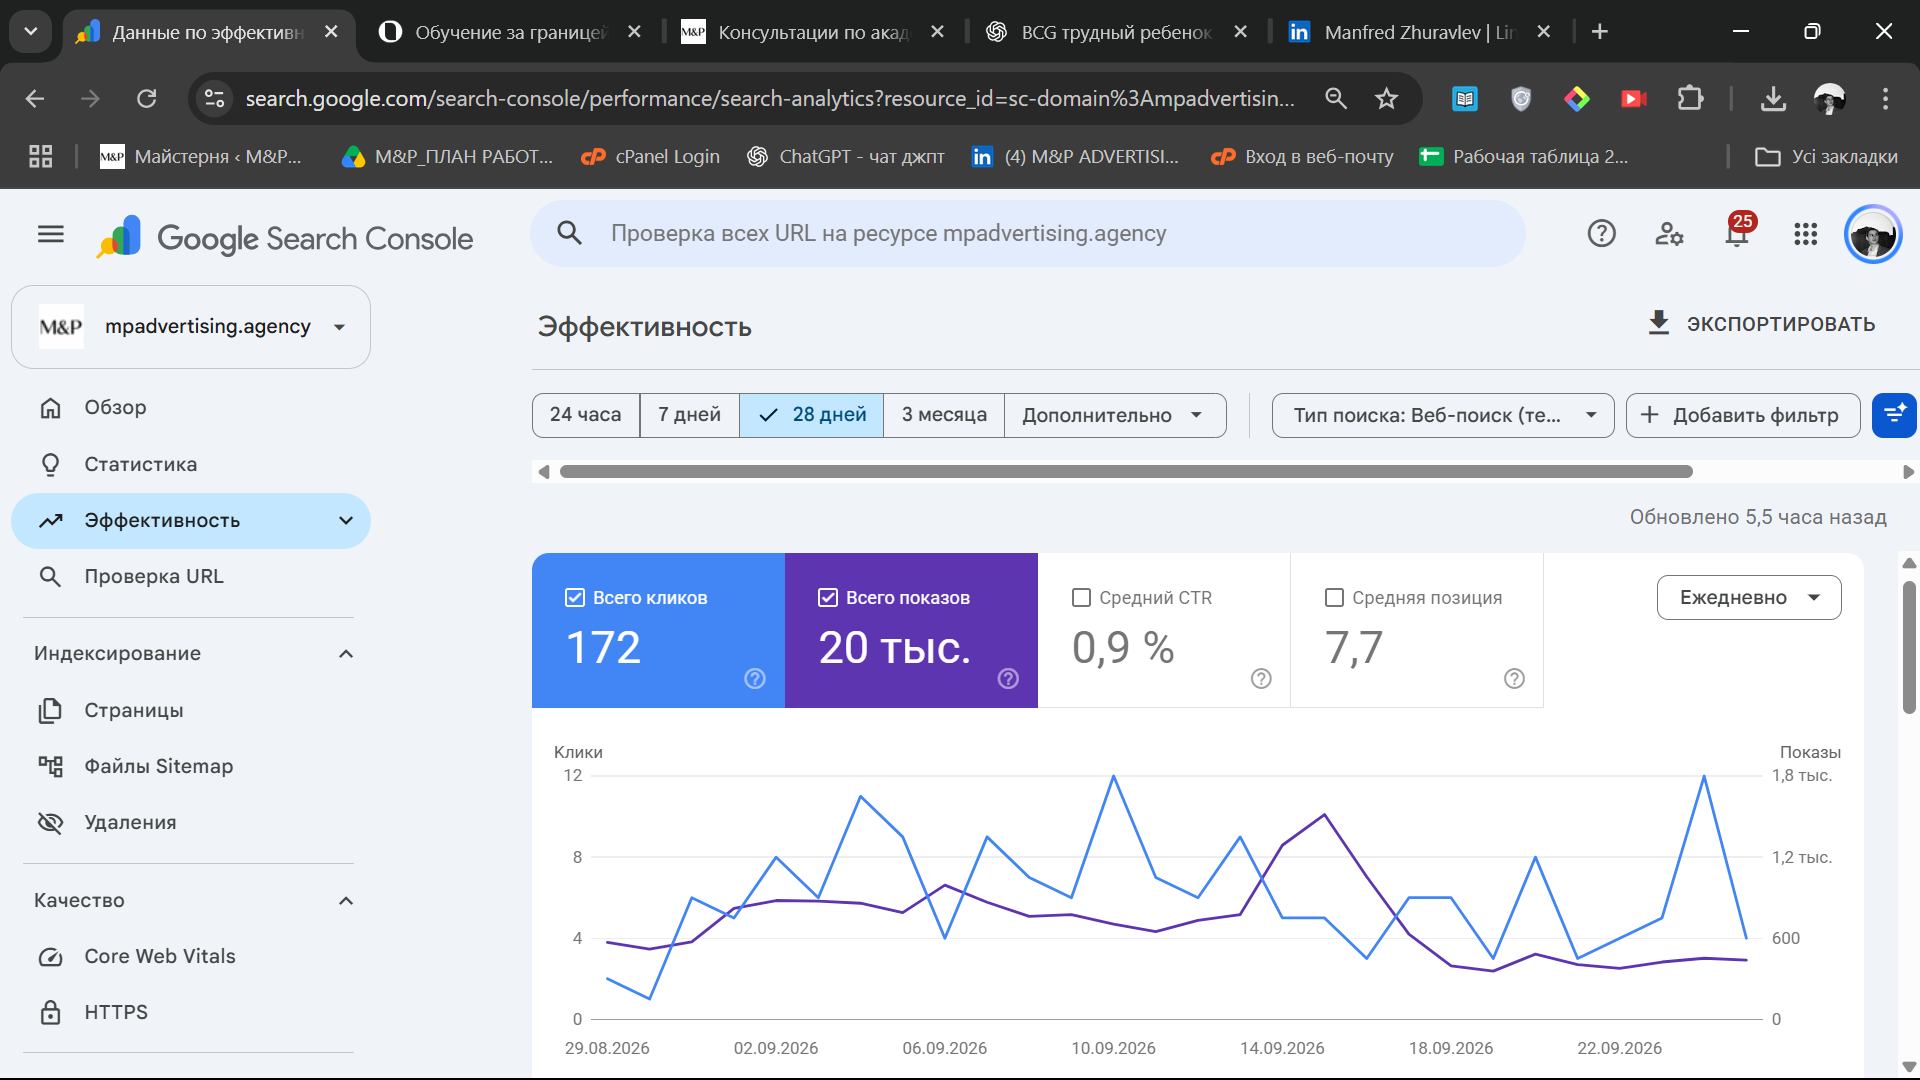1920x1080 pixels.
Task: Open Core Web Vitals report
Action: [x=191, y=957]
